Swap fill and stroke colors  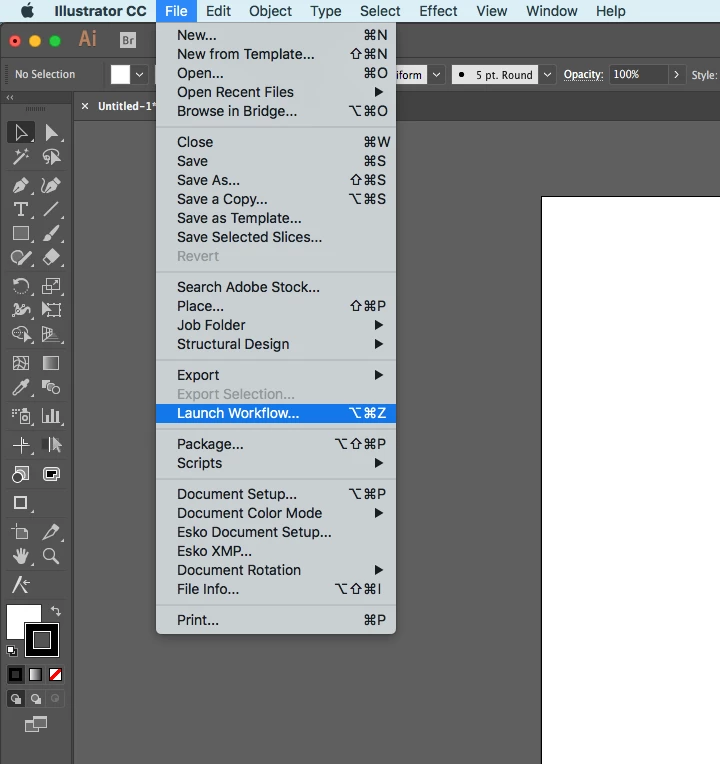pos(56,611)
